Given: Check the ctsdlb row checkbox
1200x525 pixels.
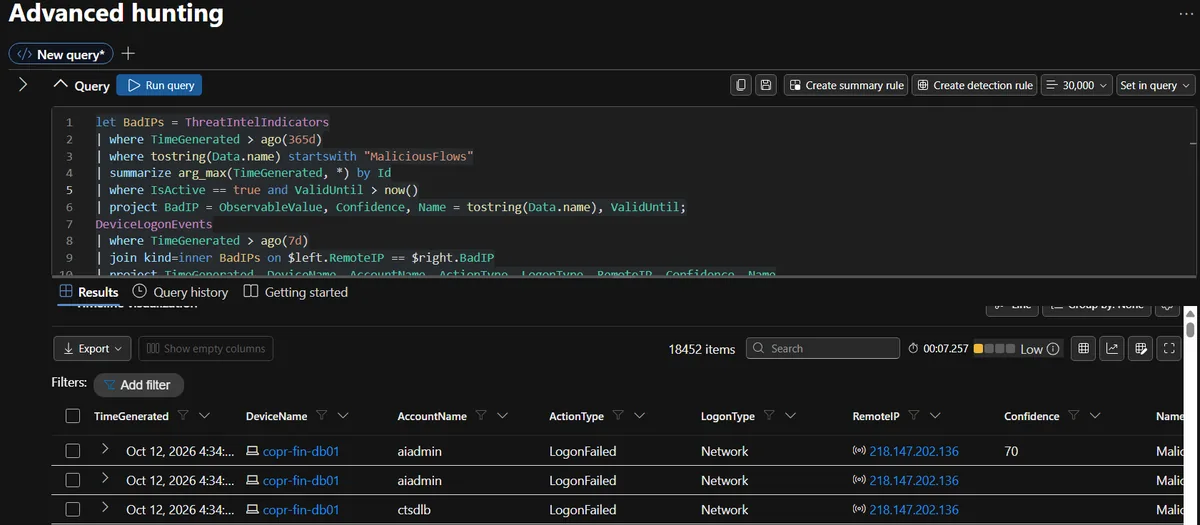Looking at the screenshot, I should click(x=72, y=509).
